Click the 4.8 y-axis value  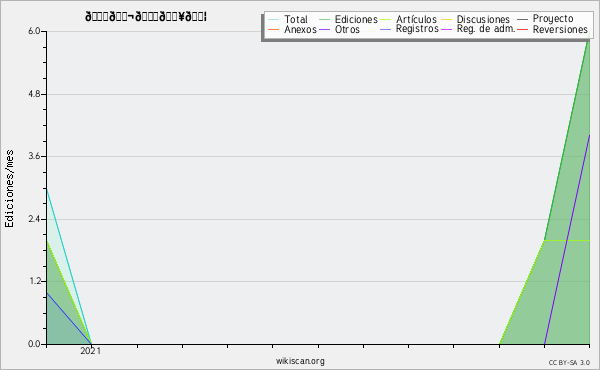[34, 94]
